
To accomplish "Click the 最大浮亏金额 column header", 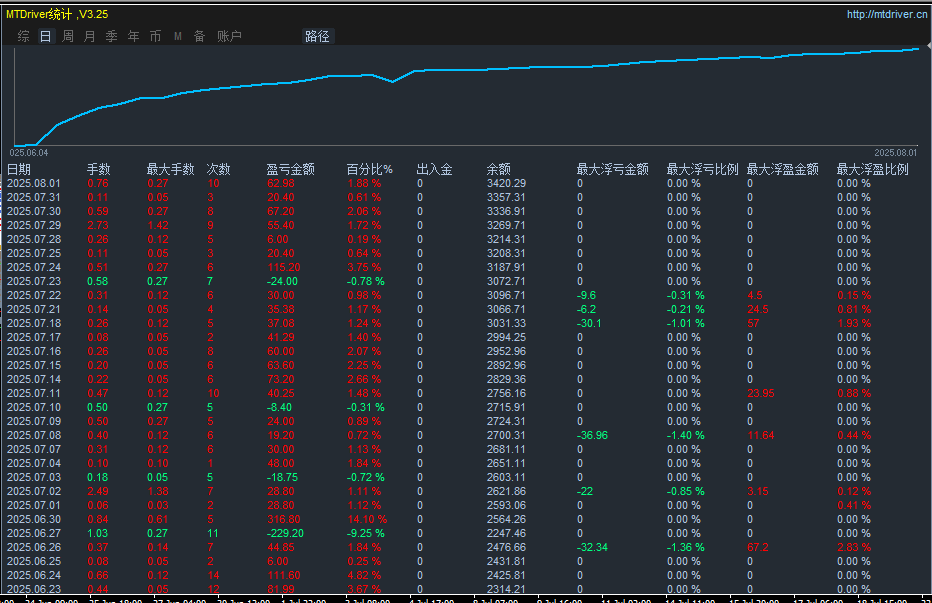I will tap(612, 169).
